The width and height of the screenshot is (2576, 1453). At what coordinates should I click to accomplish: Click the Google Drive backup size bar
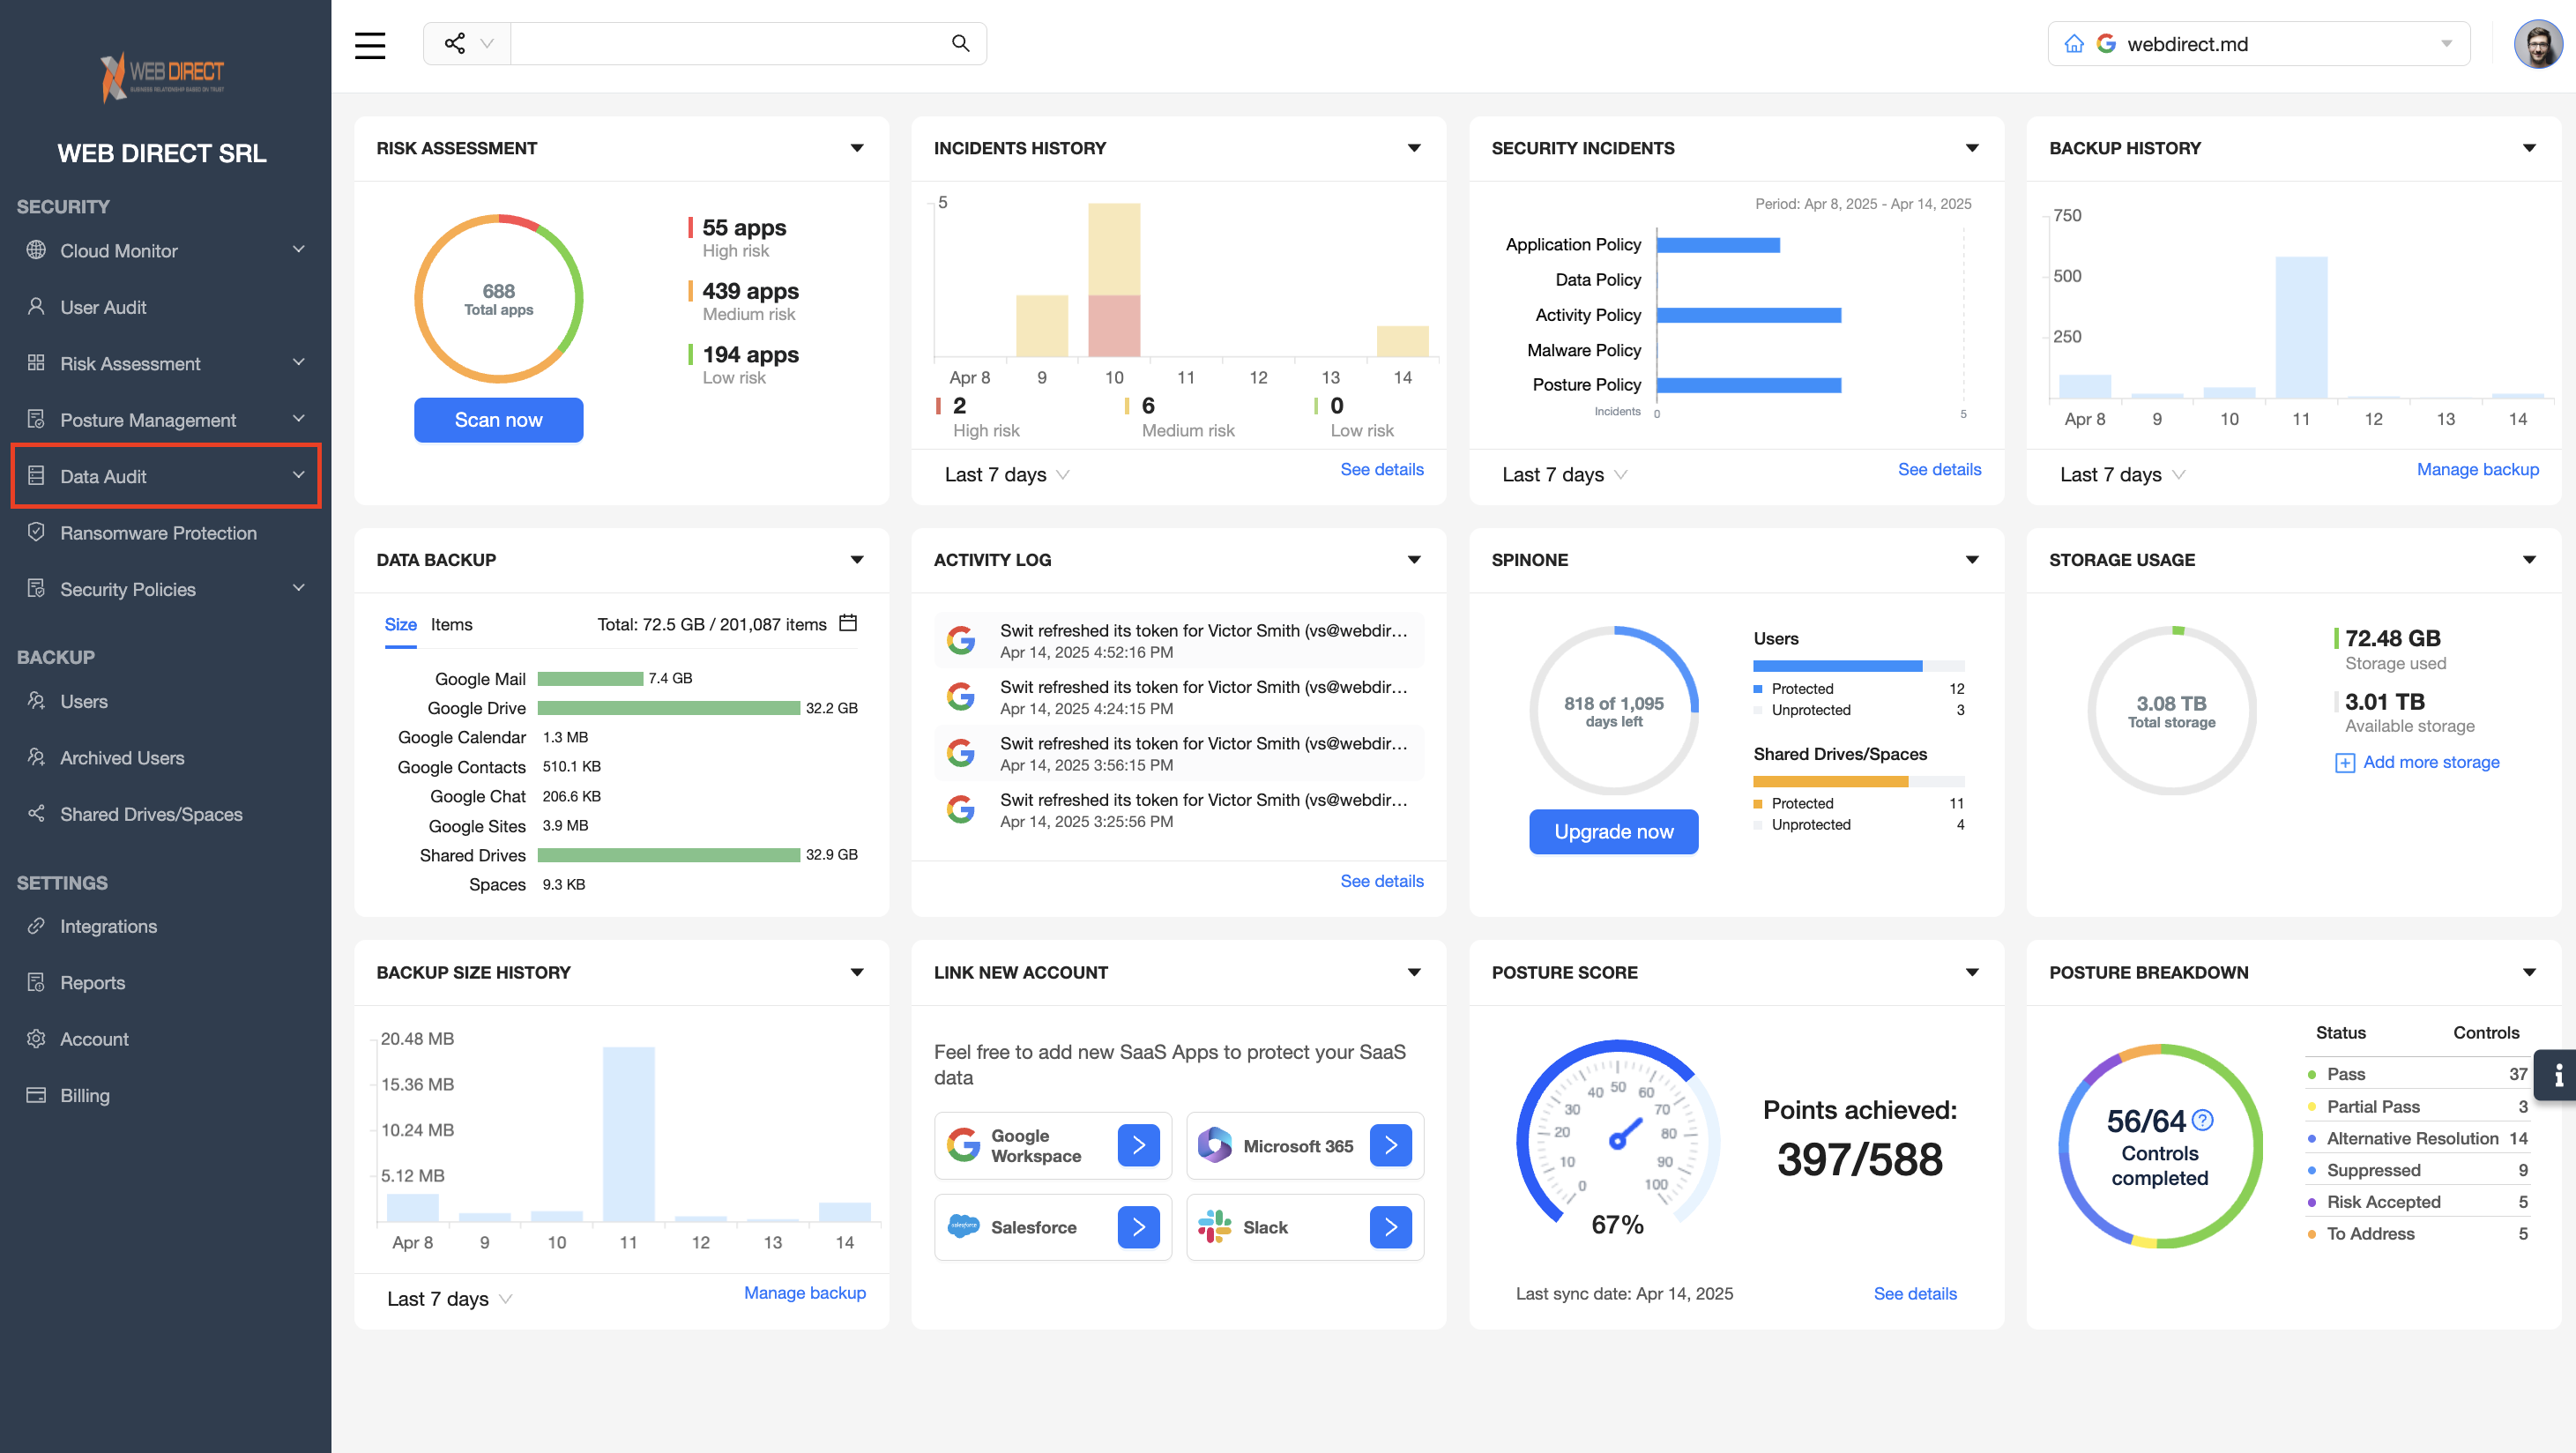(668, 708)
